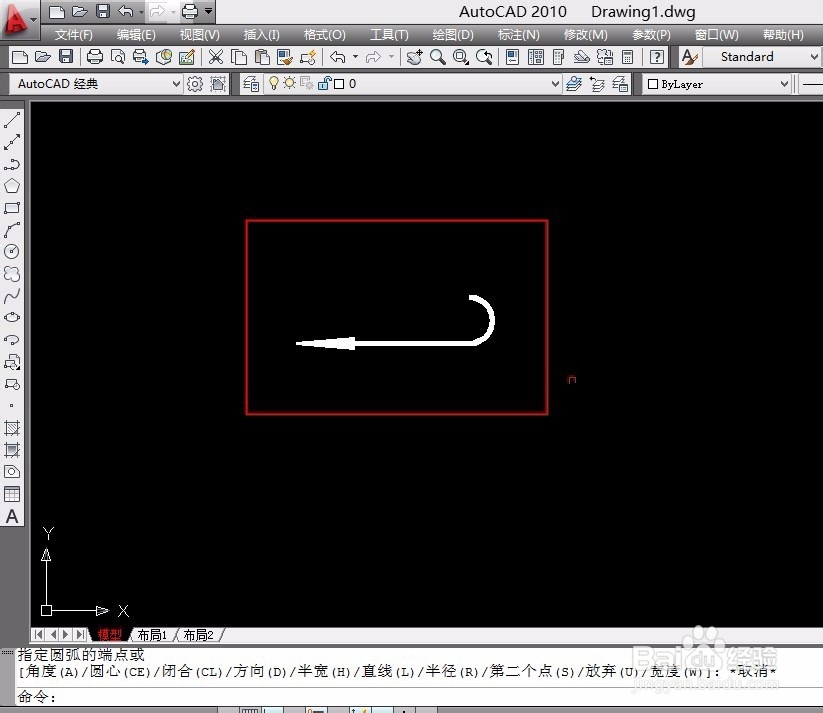Open the AutoCAD 经典 workspace dropdown
The height and width of the screenshot is (713, 823).
pyautogui.click(x=176, y=84)
